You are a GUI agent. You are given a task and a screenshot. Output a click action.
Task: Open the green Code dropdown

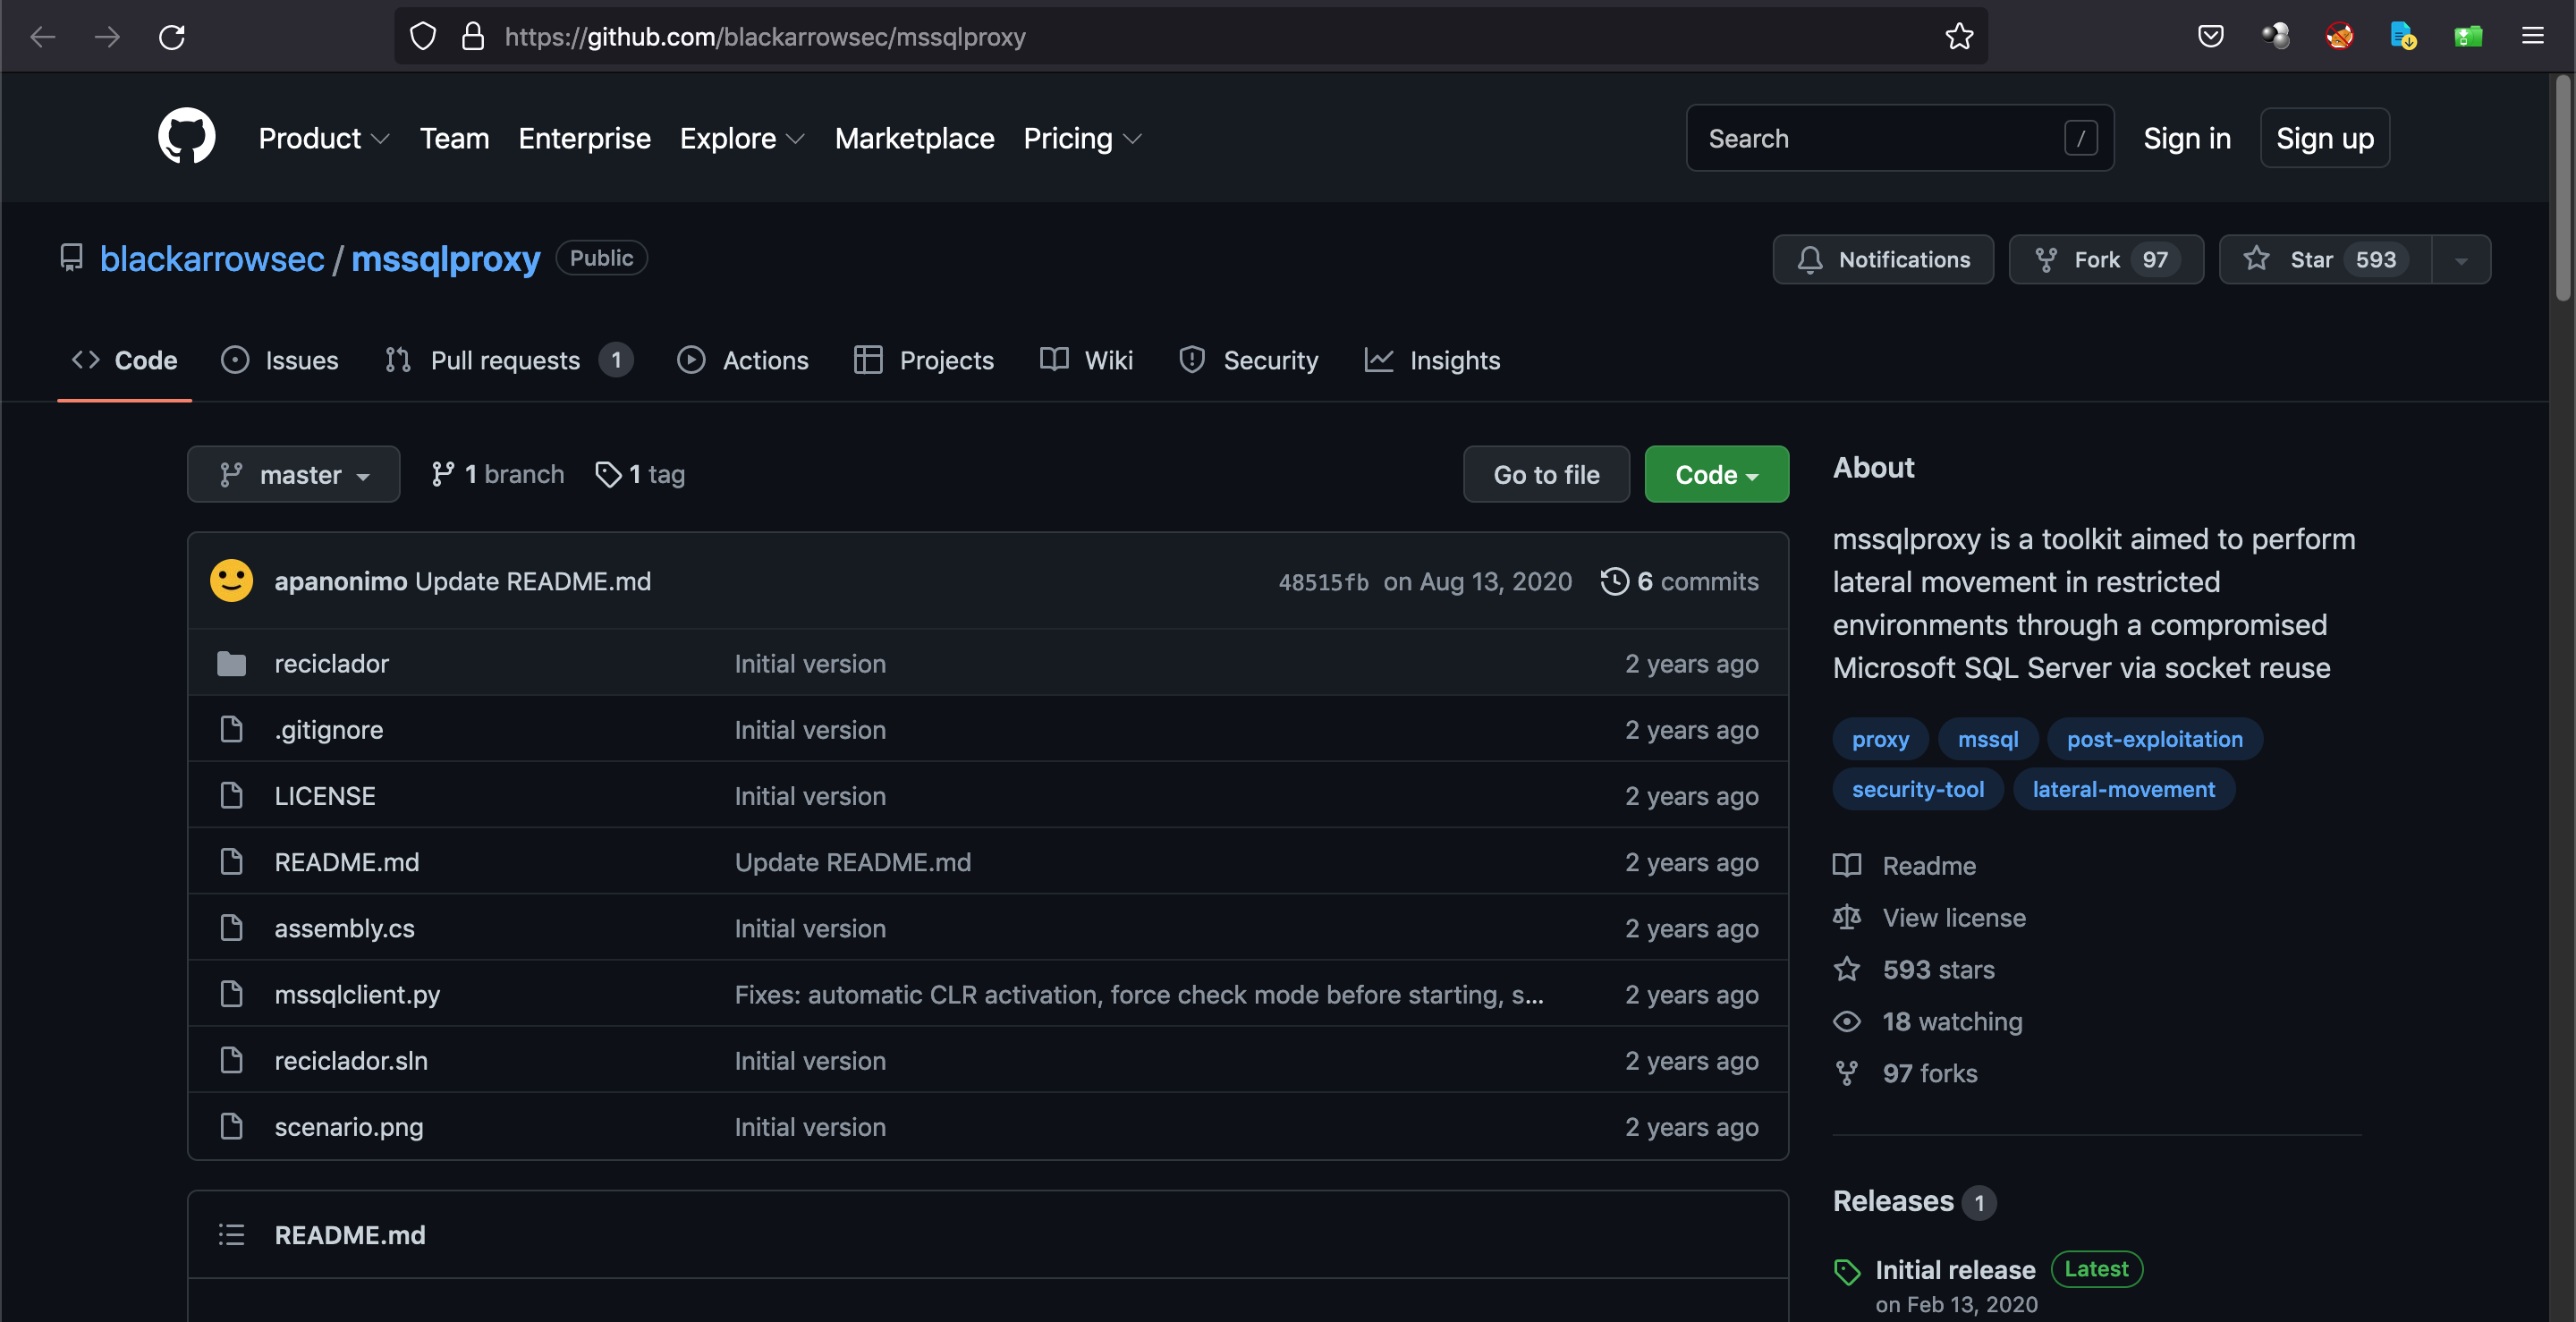[x=1716, y=474]
